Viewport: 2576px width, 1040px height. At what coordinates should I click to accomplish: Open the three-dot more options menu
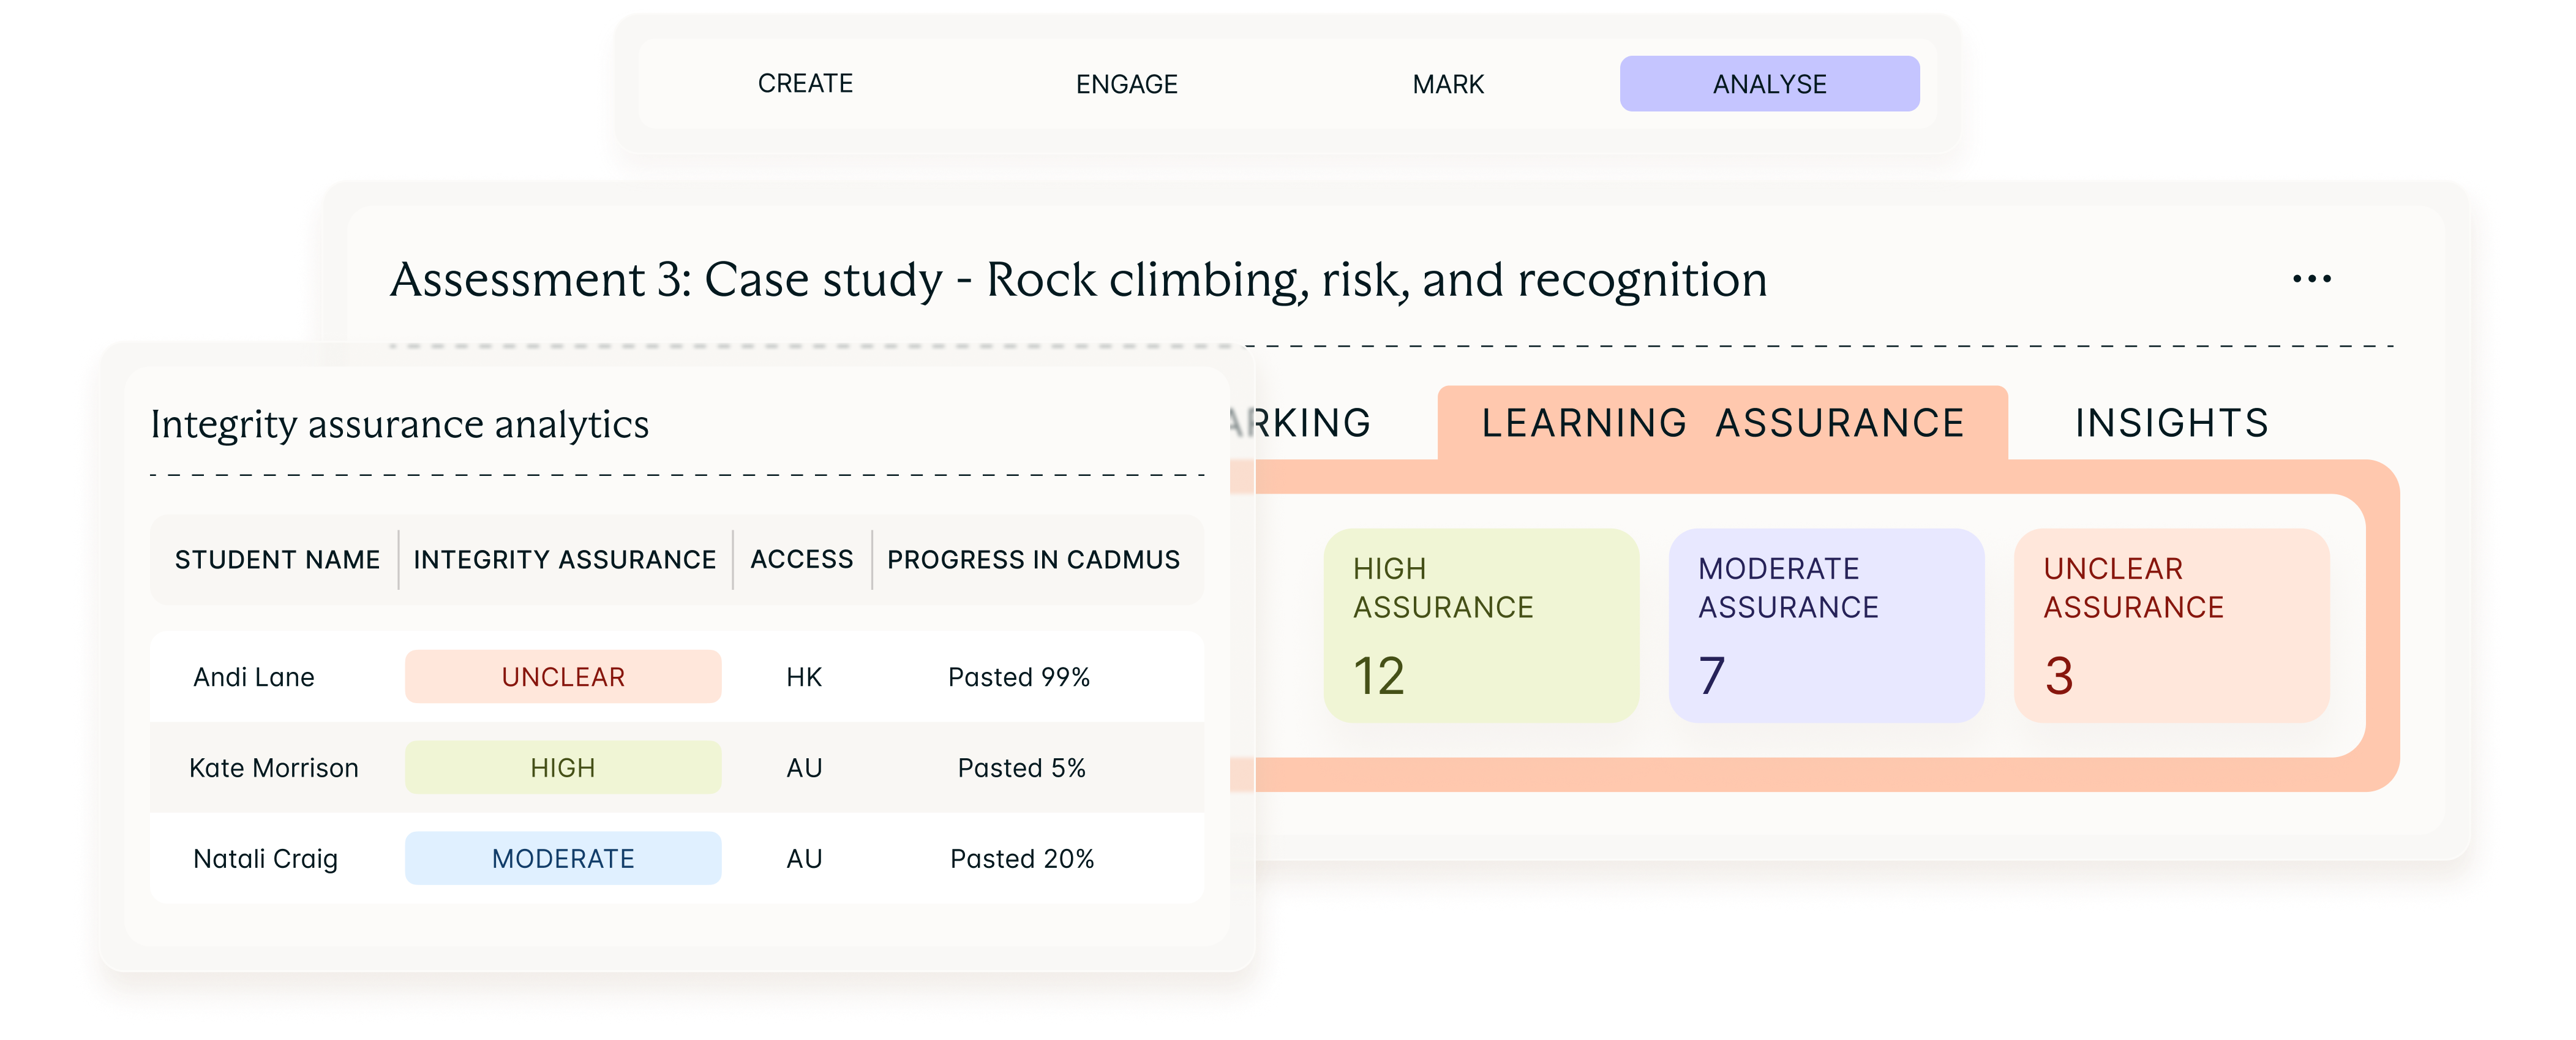click(2311, 279)
